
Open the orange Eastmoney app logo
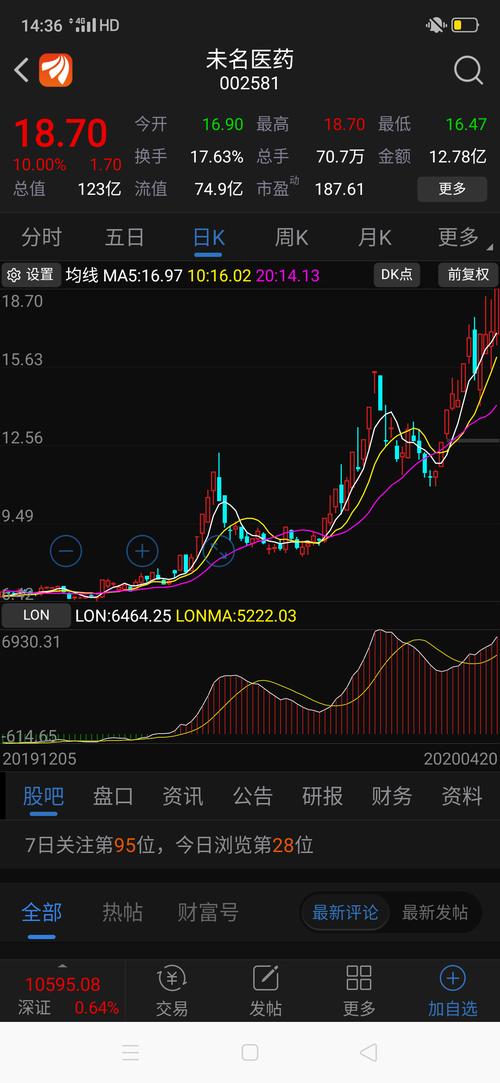(x=55, y=70)
